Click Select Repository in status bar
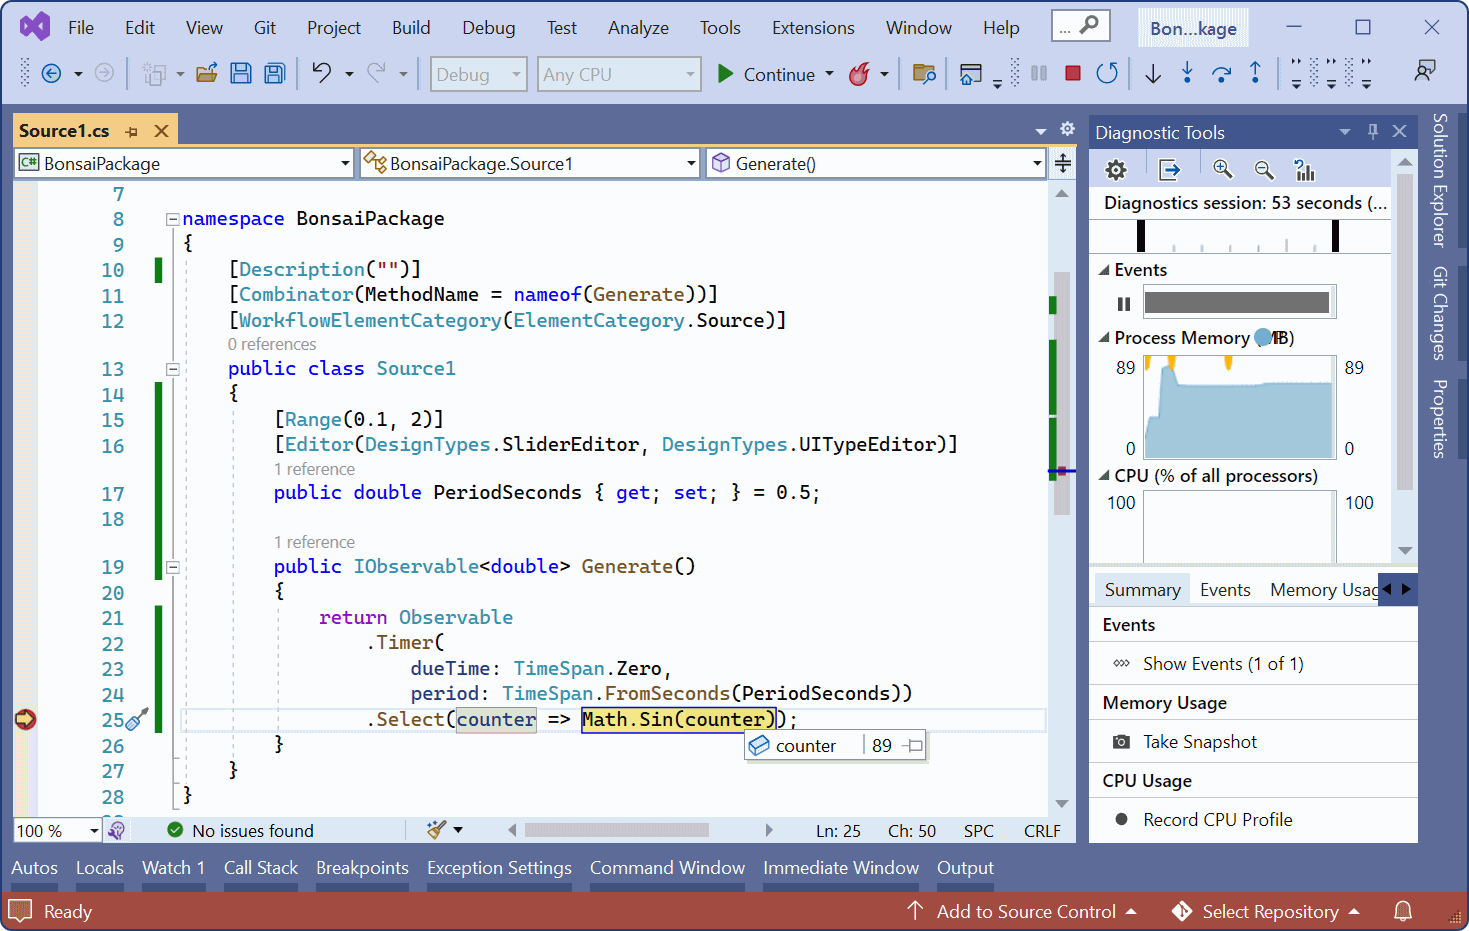 pyautogui.click(x=1266, y=911)
